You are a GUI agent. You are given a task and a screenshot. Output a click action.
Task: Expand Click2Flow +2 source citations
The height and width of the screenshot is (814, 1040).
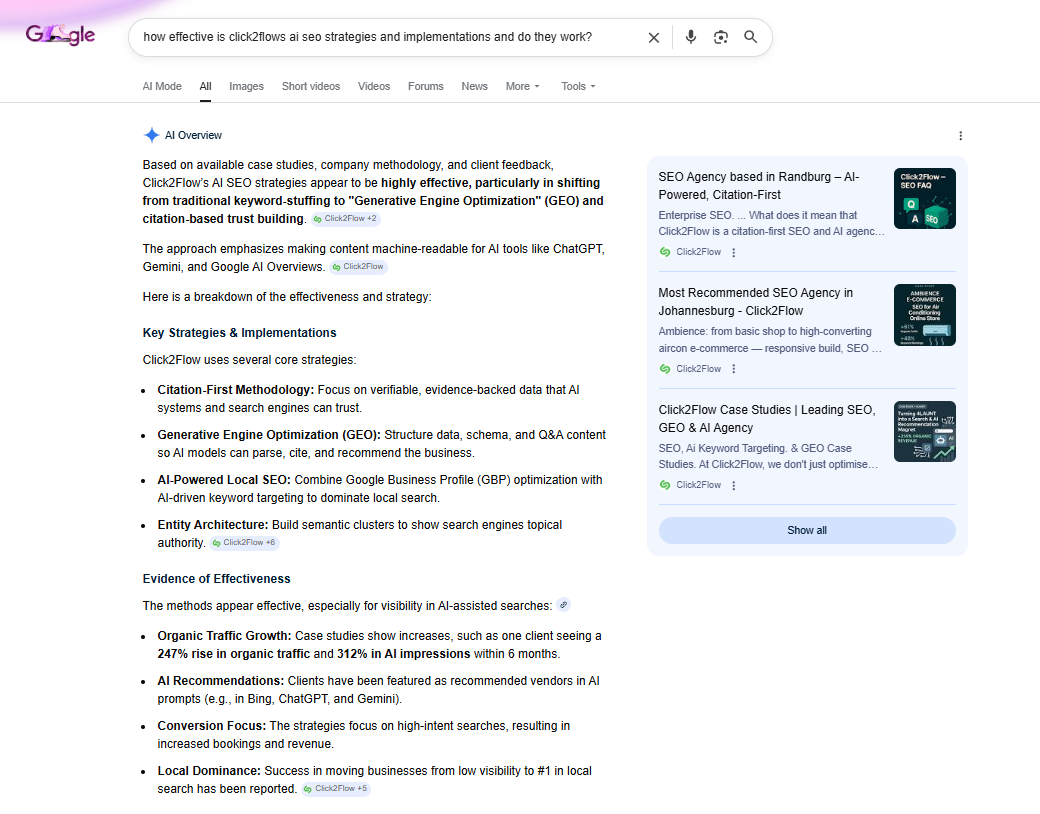coord(345,218)
